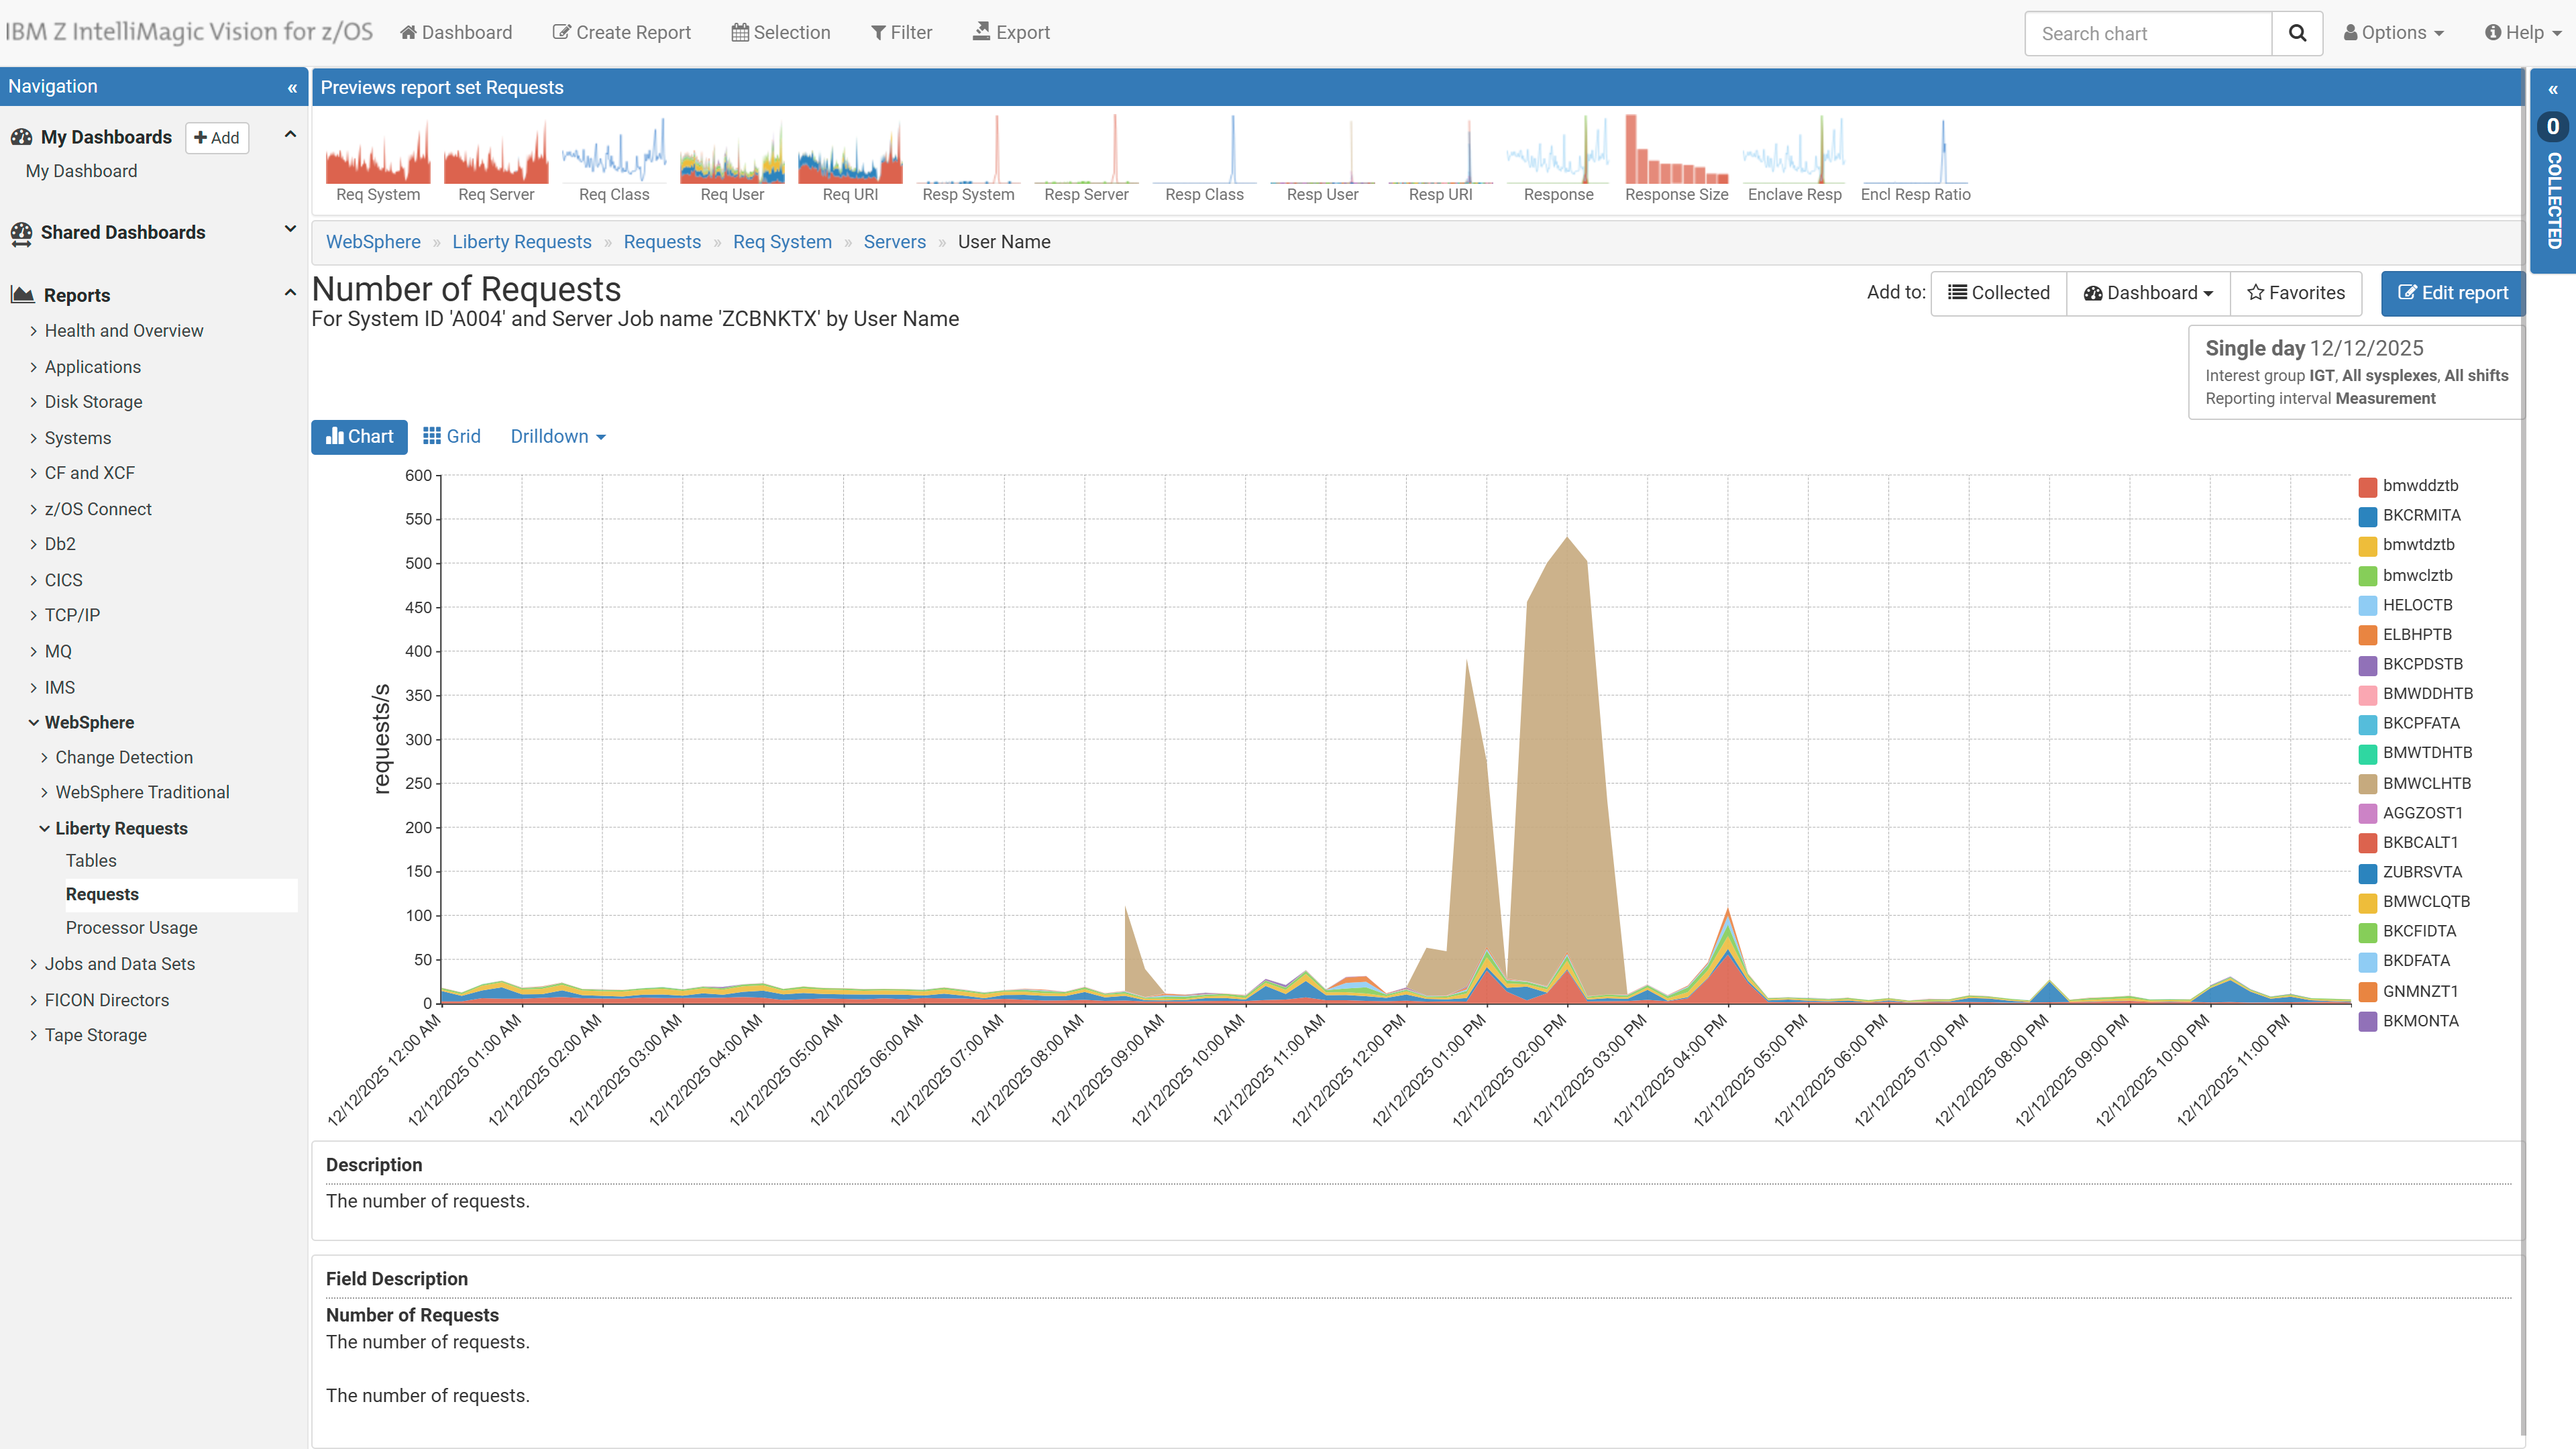Toggle the AGGZOST1 legend swatch
This screenshot has height=1449, width=2576.
[2367, 814]
